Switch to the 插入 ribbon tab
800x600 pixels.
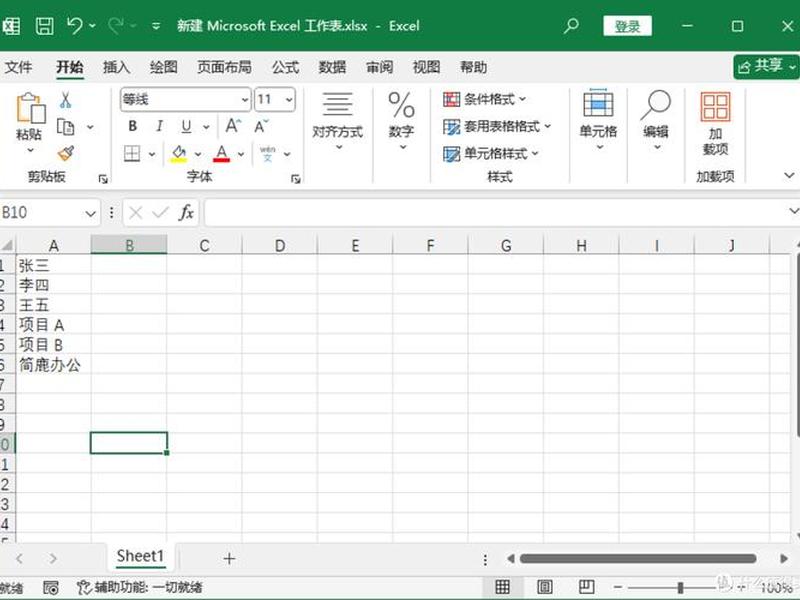pyautogui.click(x=116, y=67)
